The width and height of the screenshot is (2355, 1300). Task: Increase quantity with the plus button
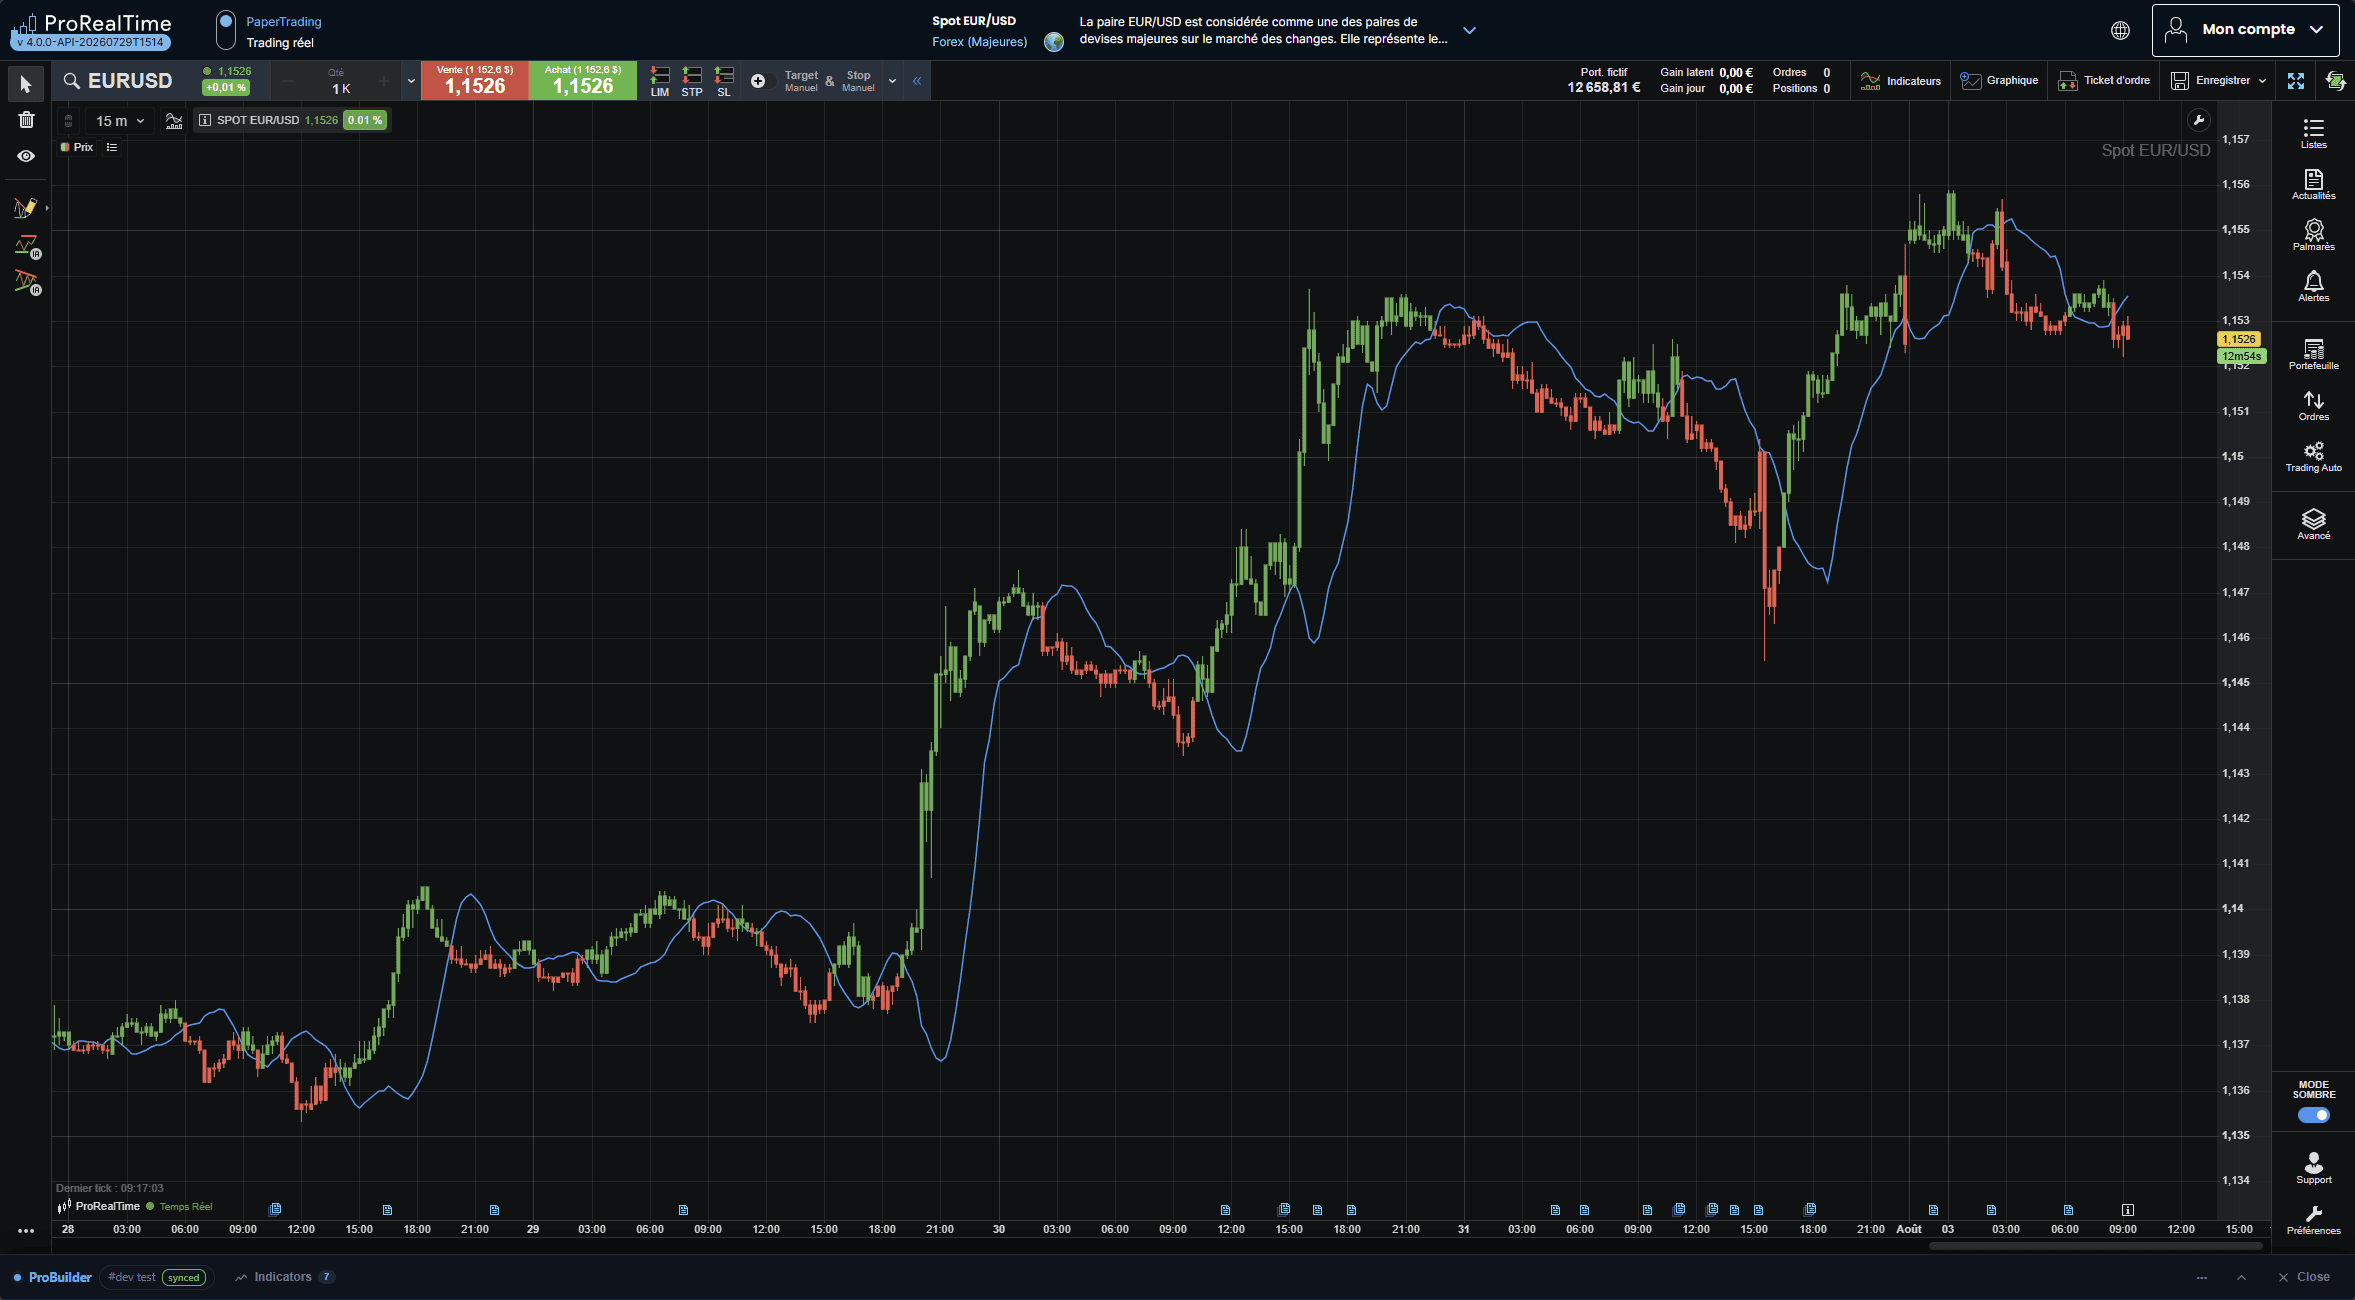click(x=383, y=81)
